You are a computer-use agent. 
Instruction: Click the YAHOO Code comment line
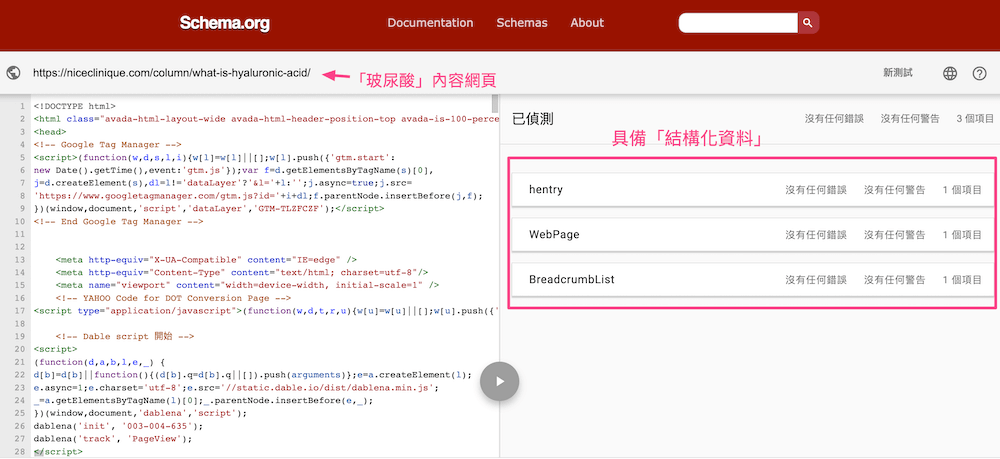pyautogui.click(x=173, y=298)
